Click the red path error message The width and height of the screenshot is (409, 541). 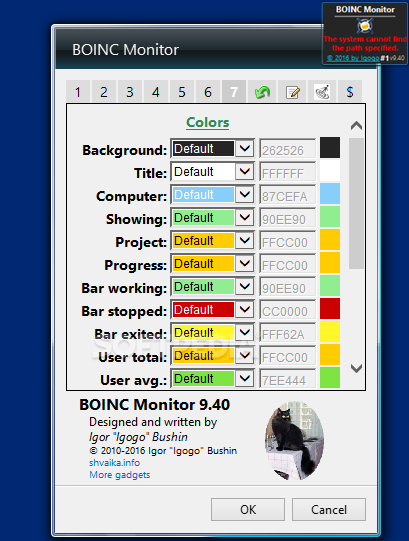click(x=365, y=43)
